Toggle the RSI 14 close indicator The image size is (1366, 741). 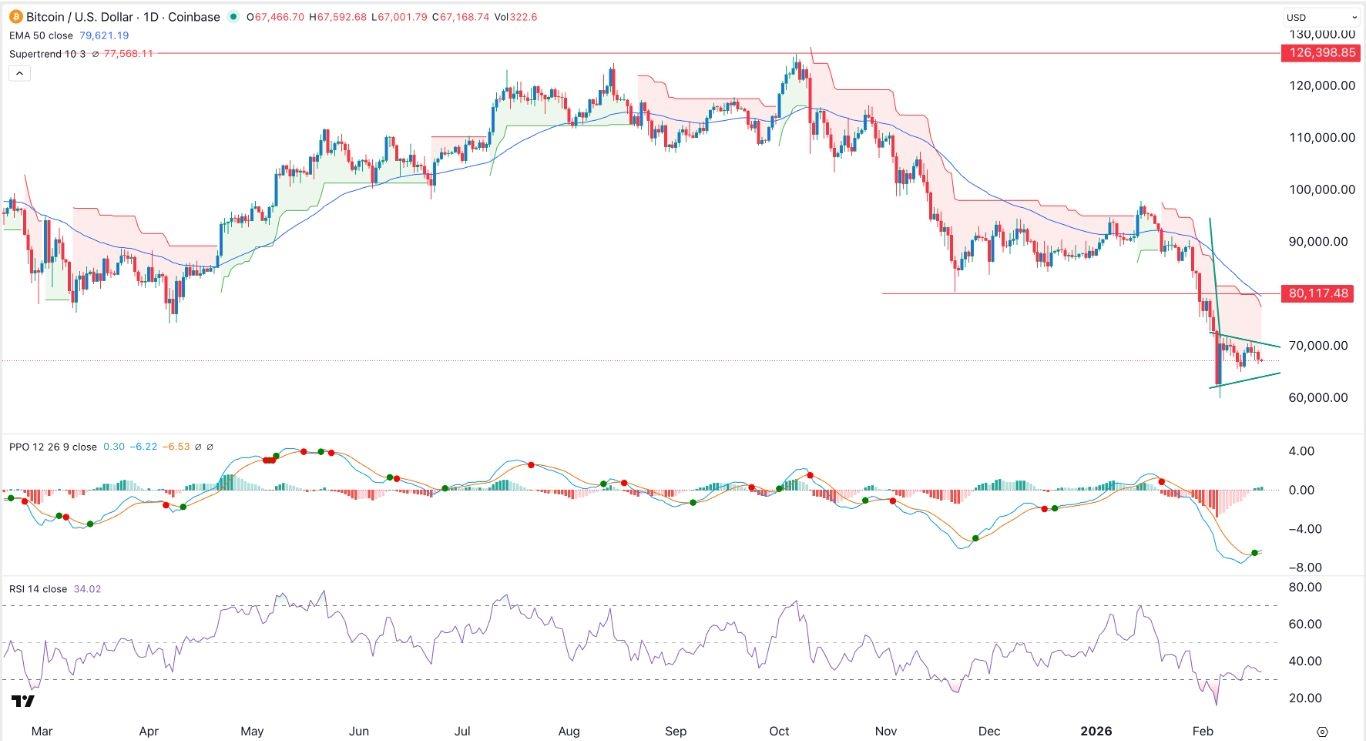click(x=40, y=589)
